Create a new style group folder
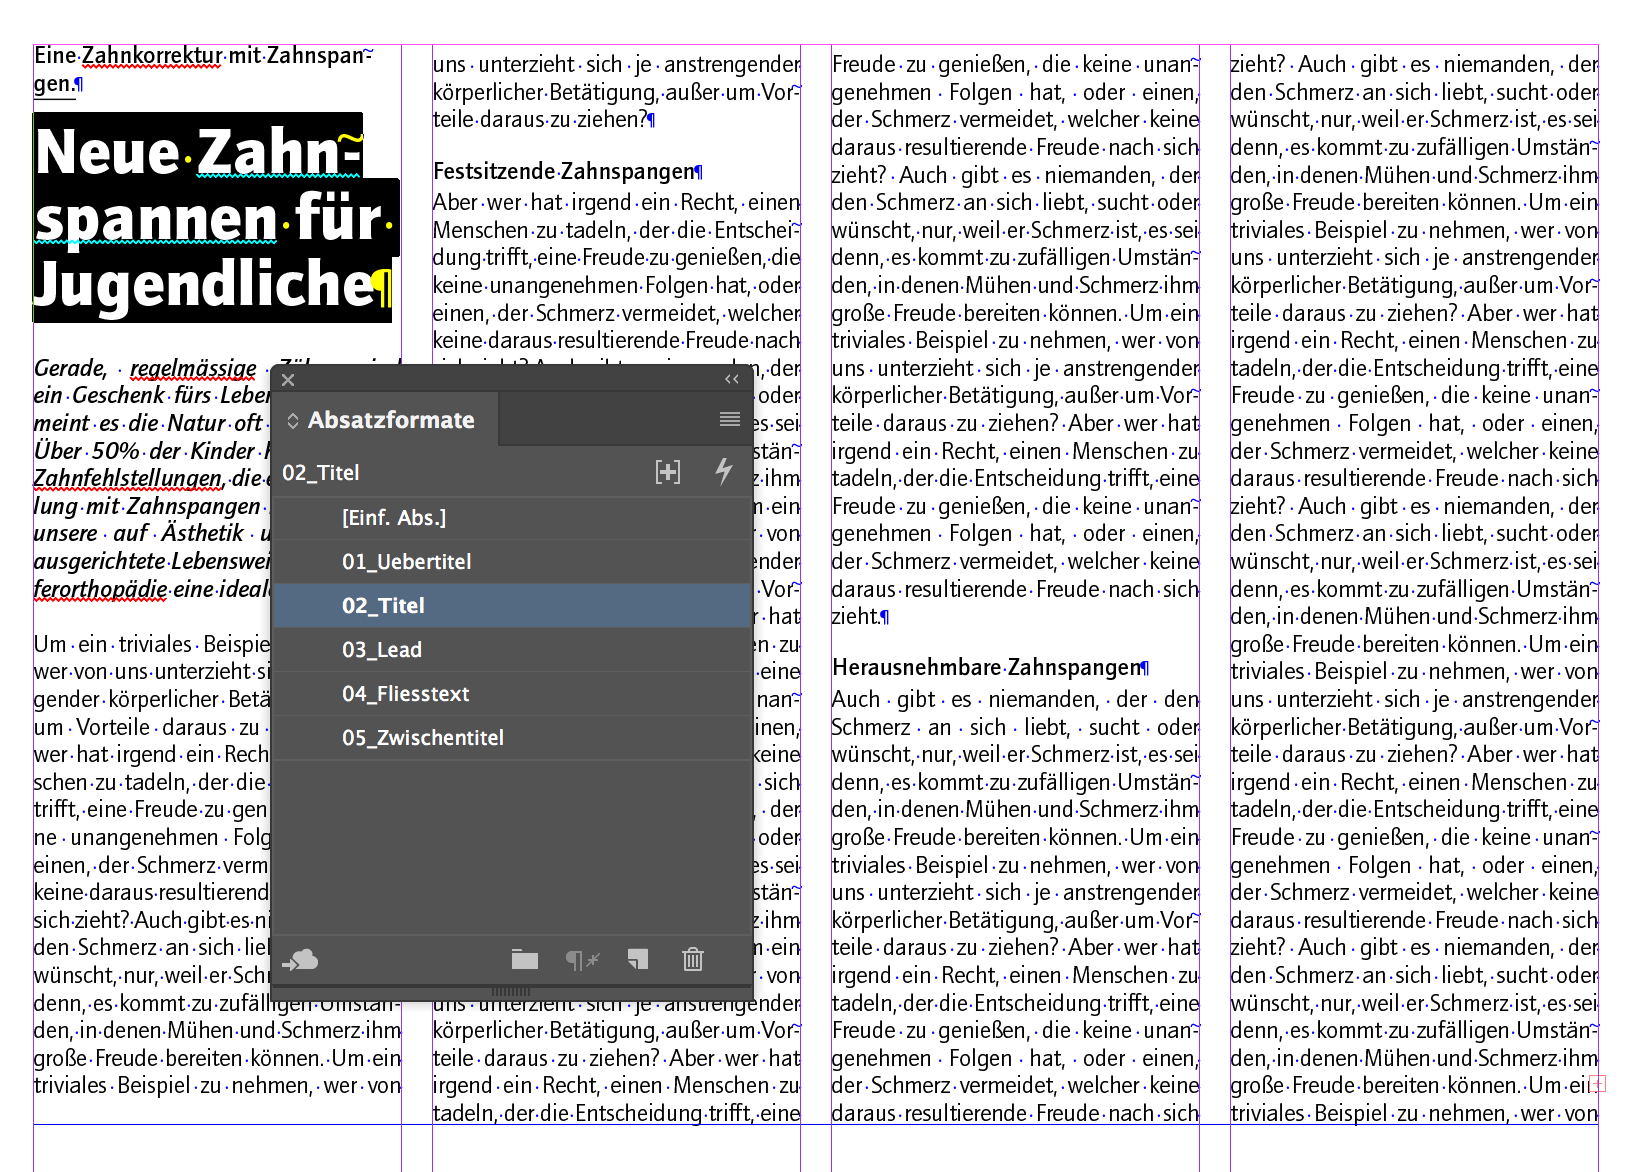Viewport: 1636px width, 1172px height. [525, 960]
